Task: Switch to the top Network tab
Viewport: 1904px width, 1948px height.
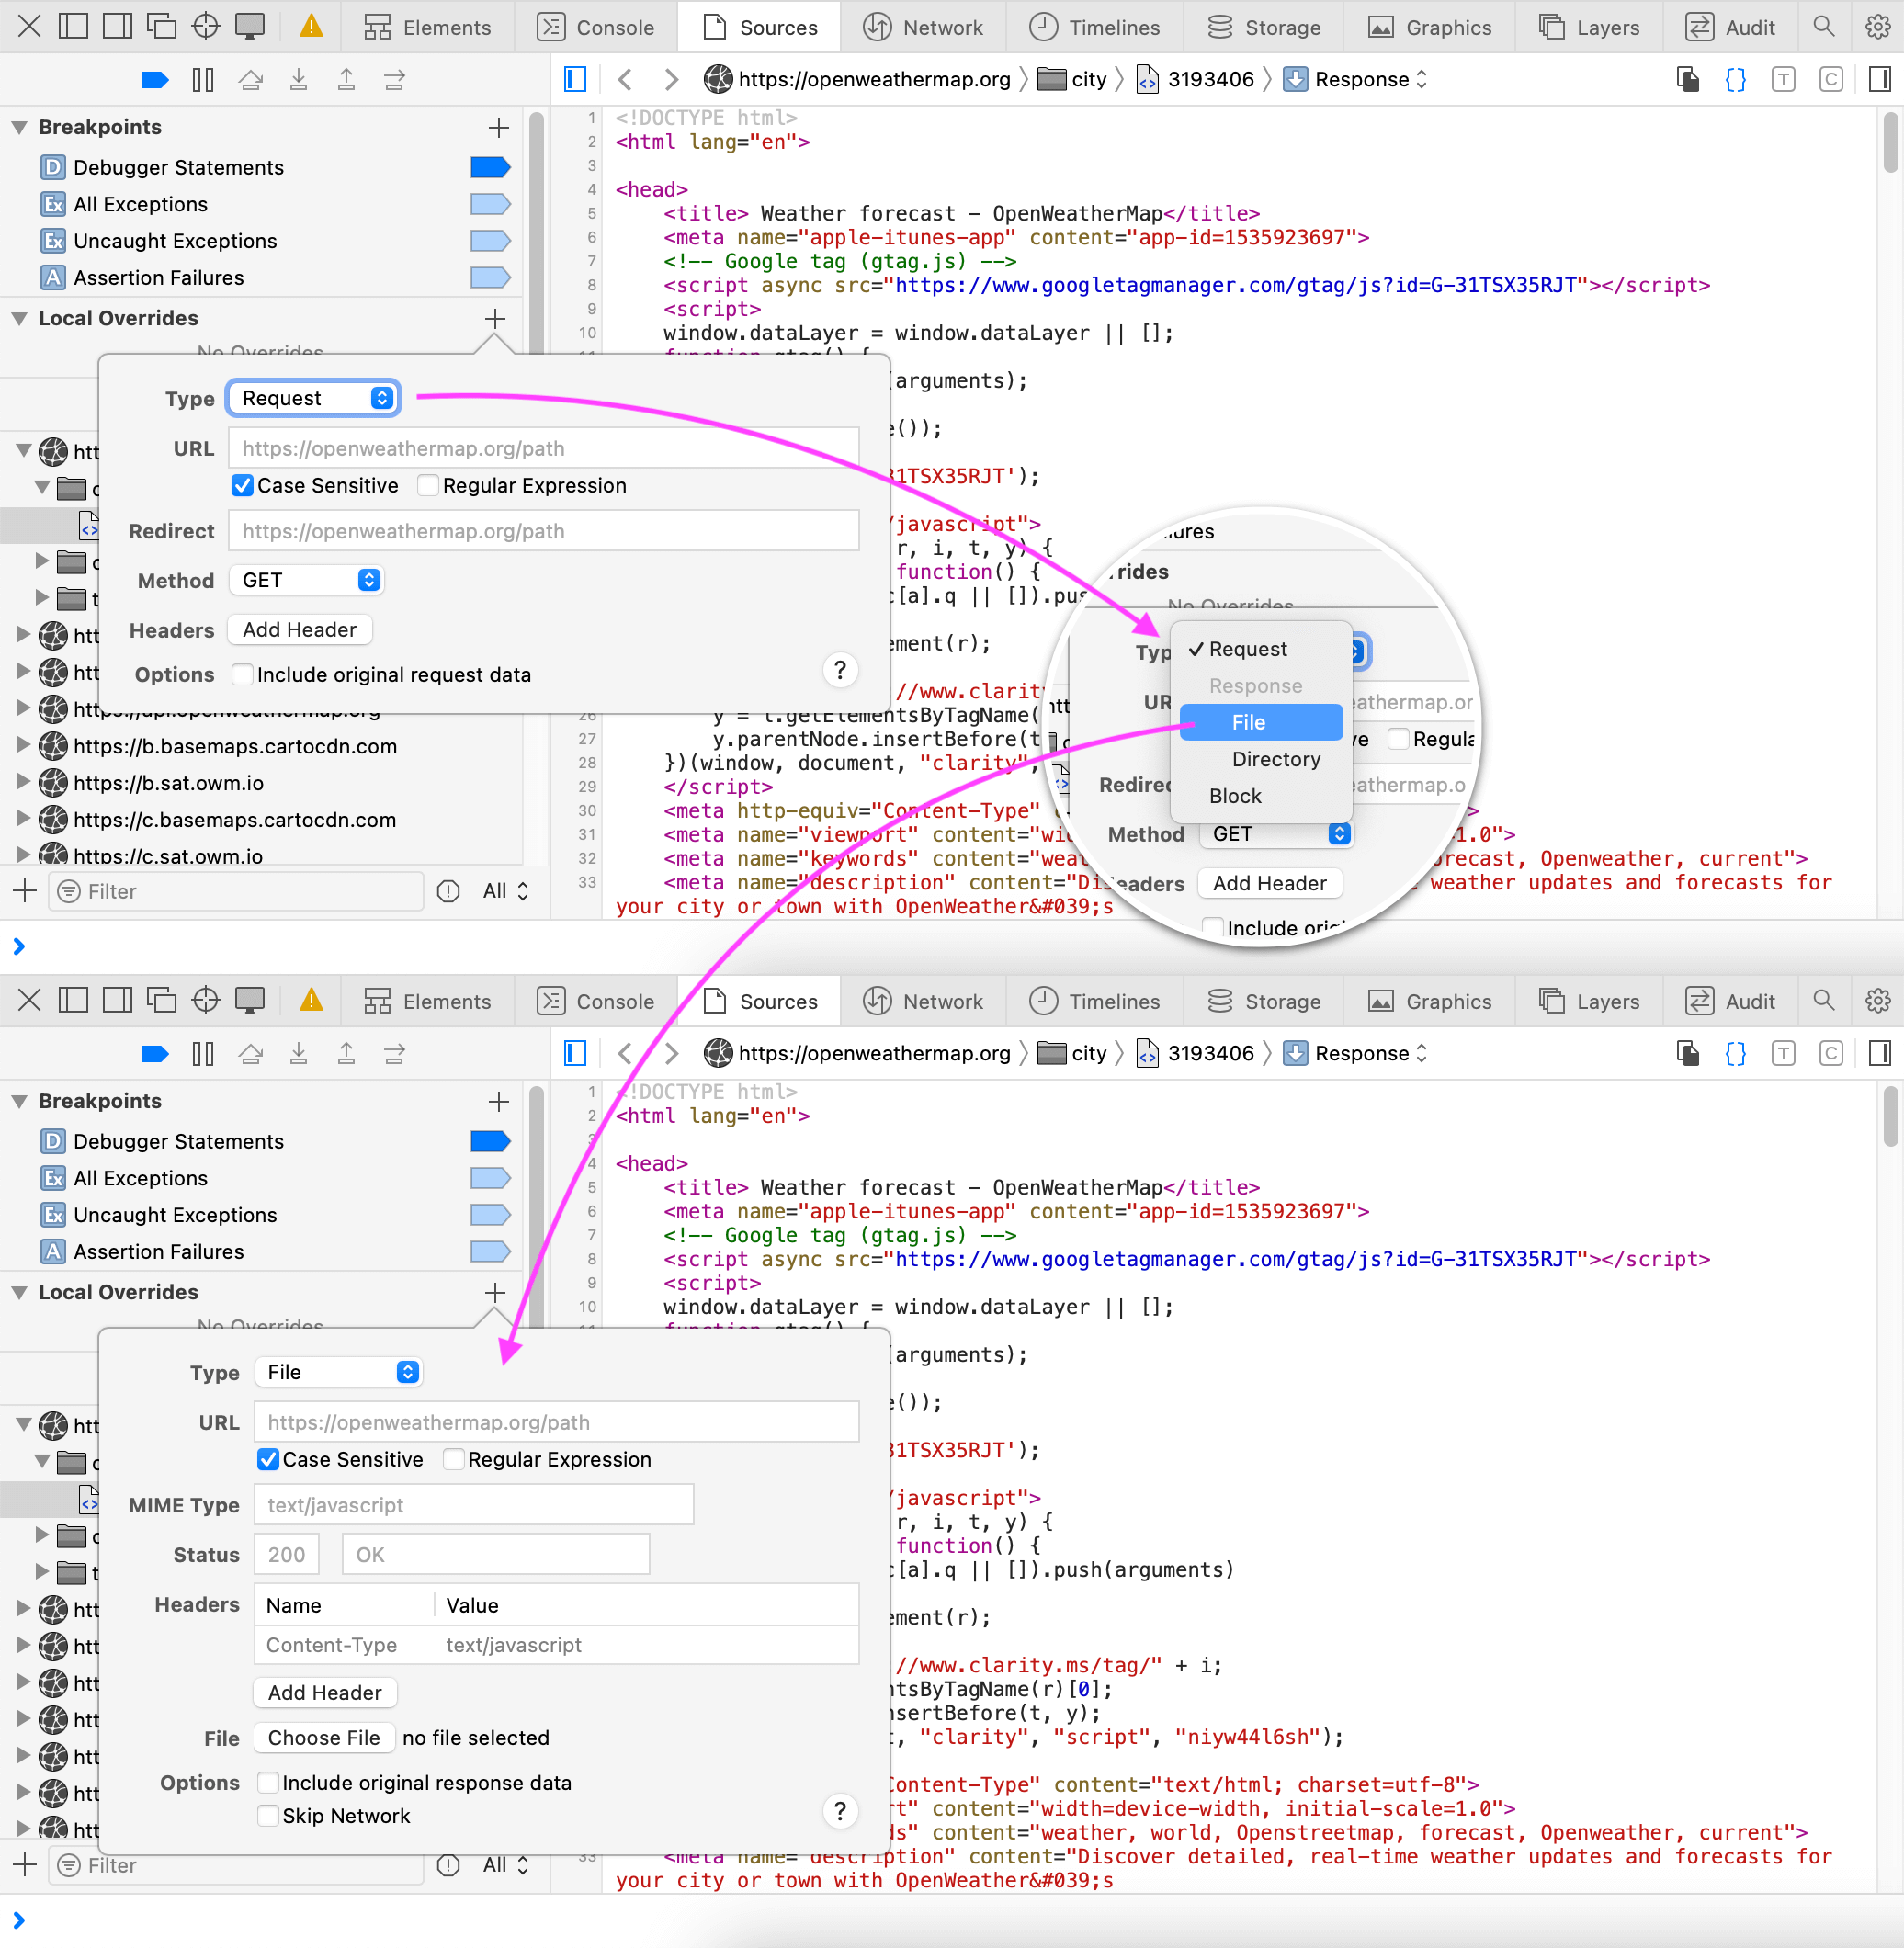Action: pos(923,27)
